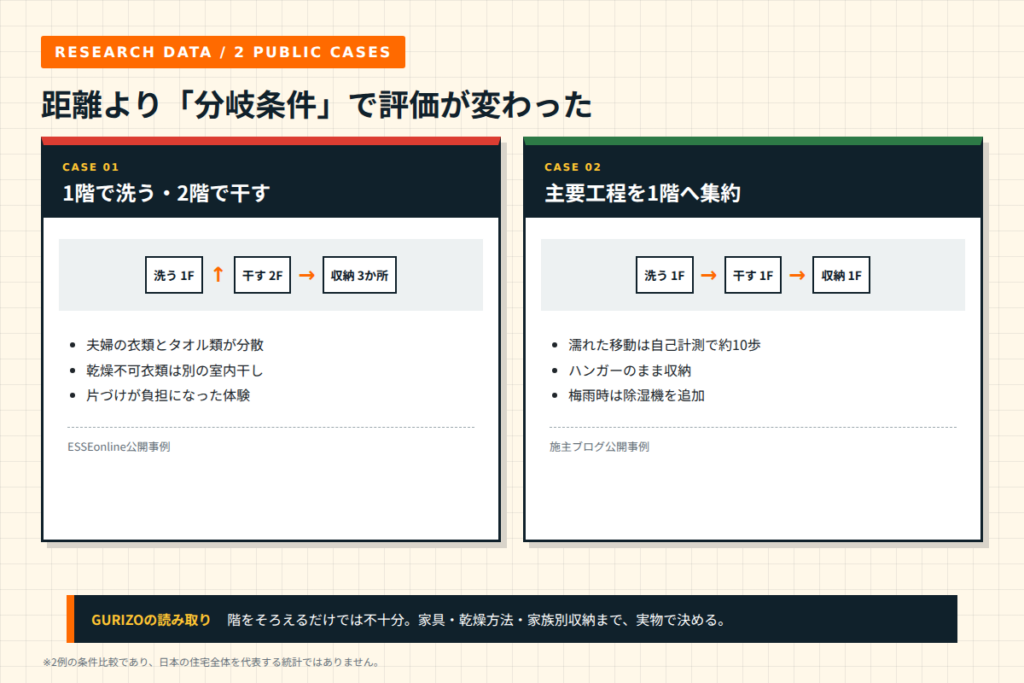
Task: Click the ESSEonline公開事例 source note
Action: [x=119, y=447]
